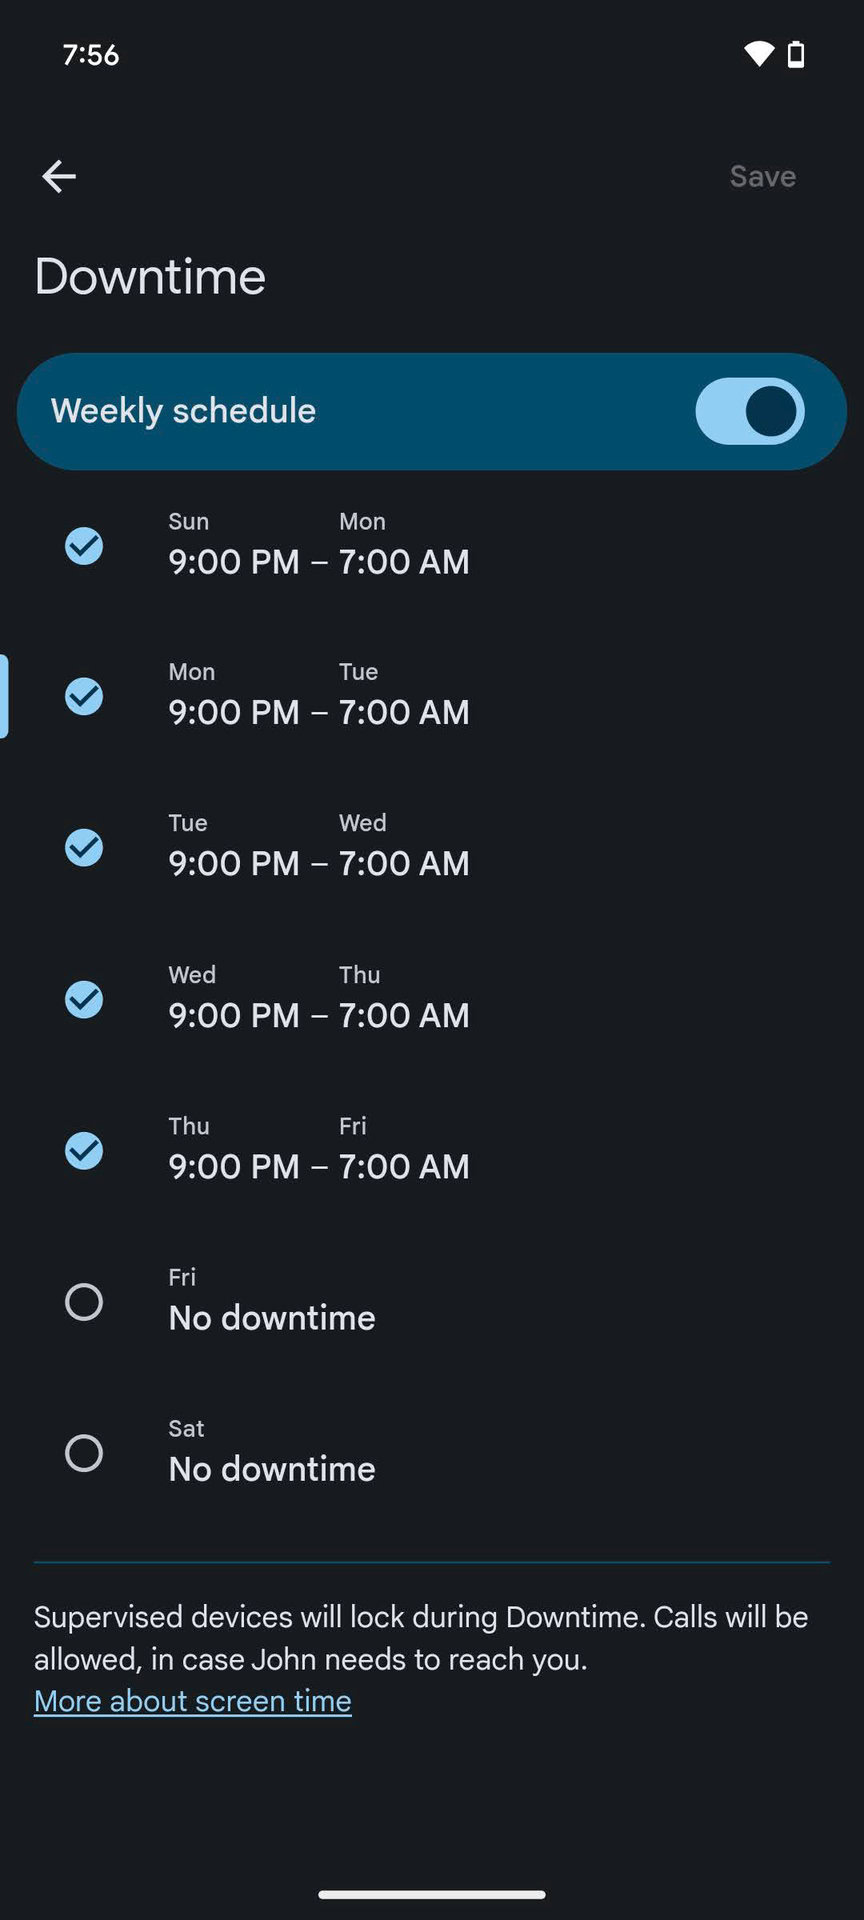The height and width of the screenshot is (1920, 864).
Task: Tap the home gesture navigation bar
Action: point(432,1894)
